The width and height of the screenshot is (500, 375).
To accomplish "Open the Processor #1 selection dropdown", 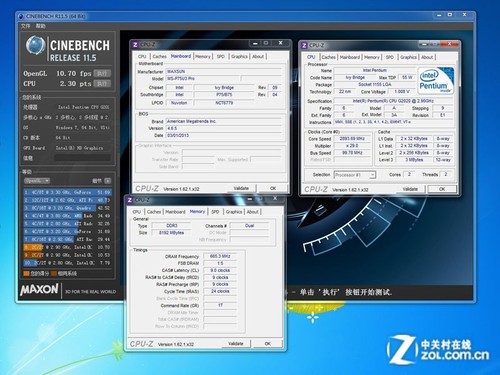I will click(x=355, y=175).
